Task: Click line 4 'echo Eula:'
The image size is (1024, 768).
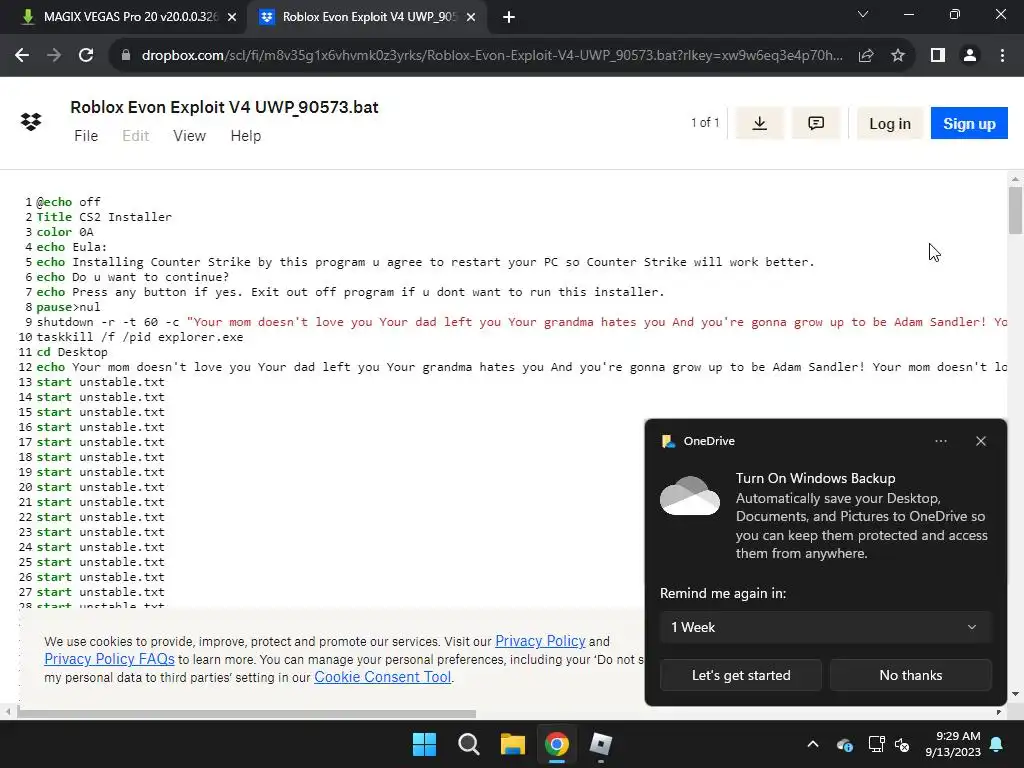Action: [x=72, y=247]
